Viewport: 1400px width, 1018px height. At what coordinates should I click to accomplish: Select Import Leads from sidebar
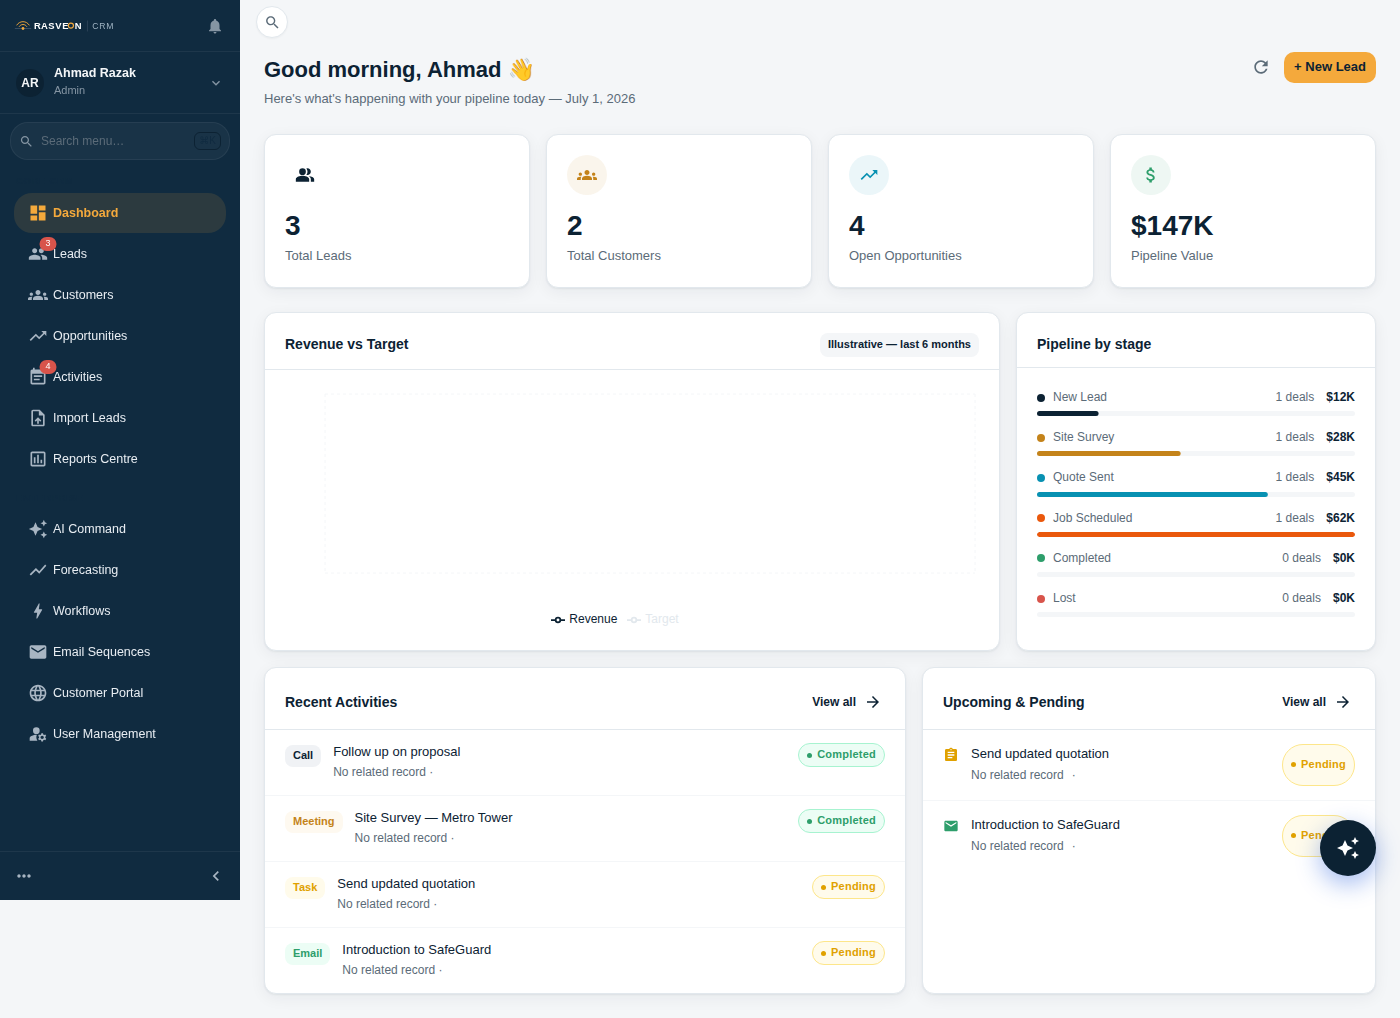click(120, 418)
